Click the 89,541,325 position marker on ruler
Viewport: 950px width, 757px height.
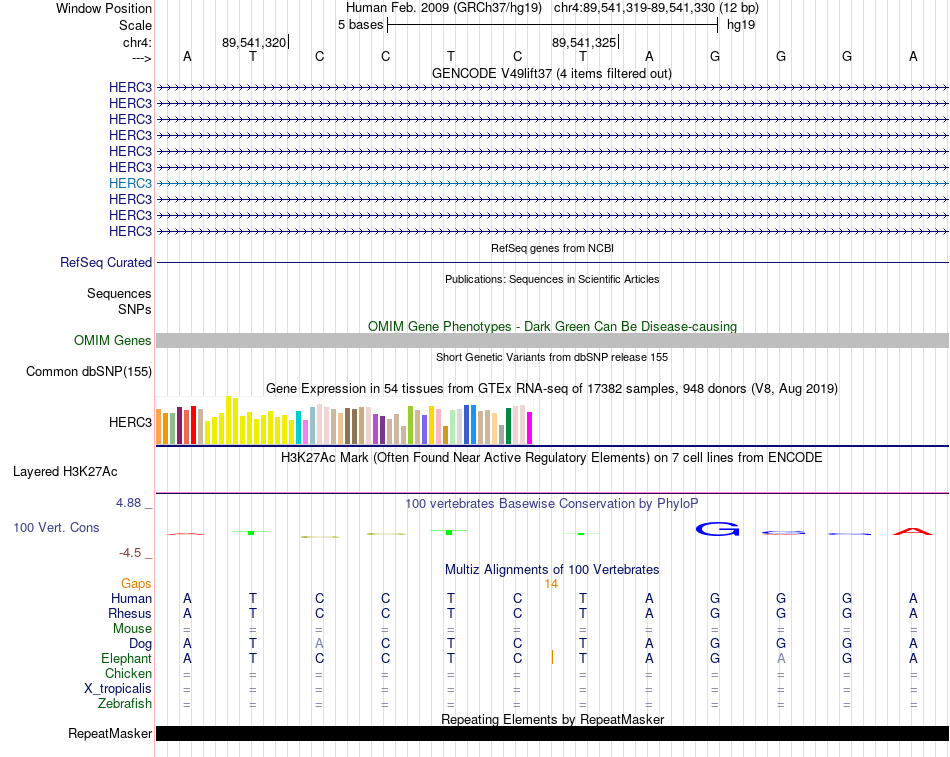(584, 42)
